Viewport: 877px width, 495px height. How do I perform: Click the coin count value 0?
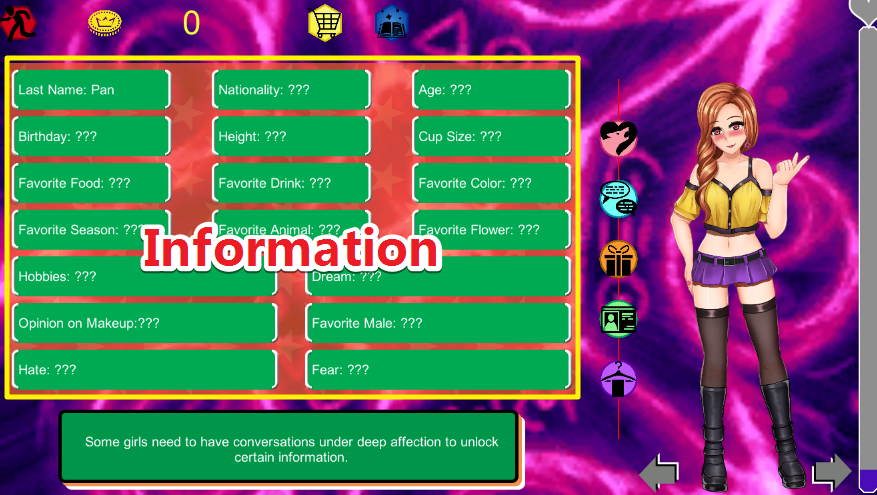[x=191, y=23]
